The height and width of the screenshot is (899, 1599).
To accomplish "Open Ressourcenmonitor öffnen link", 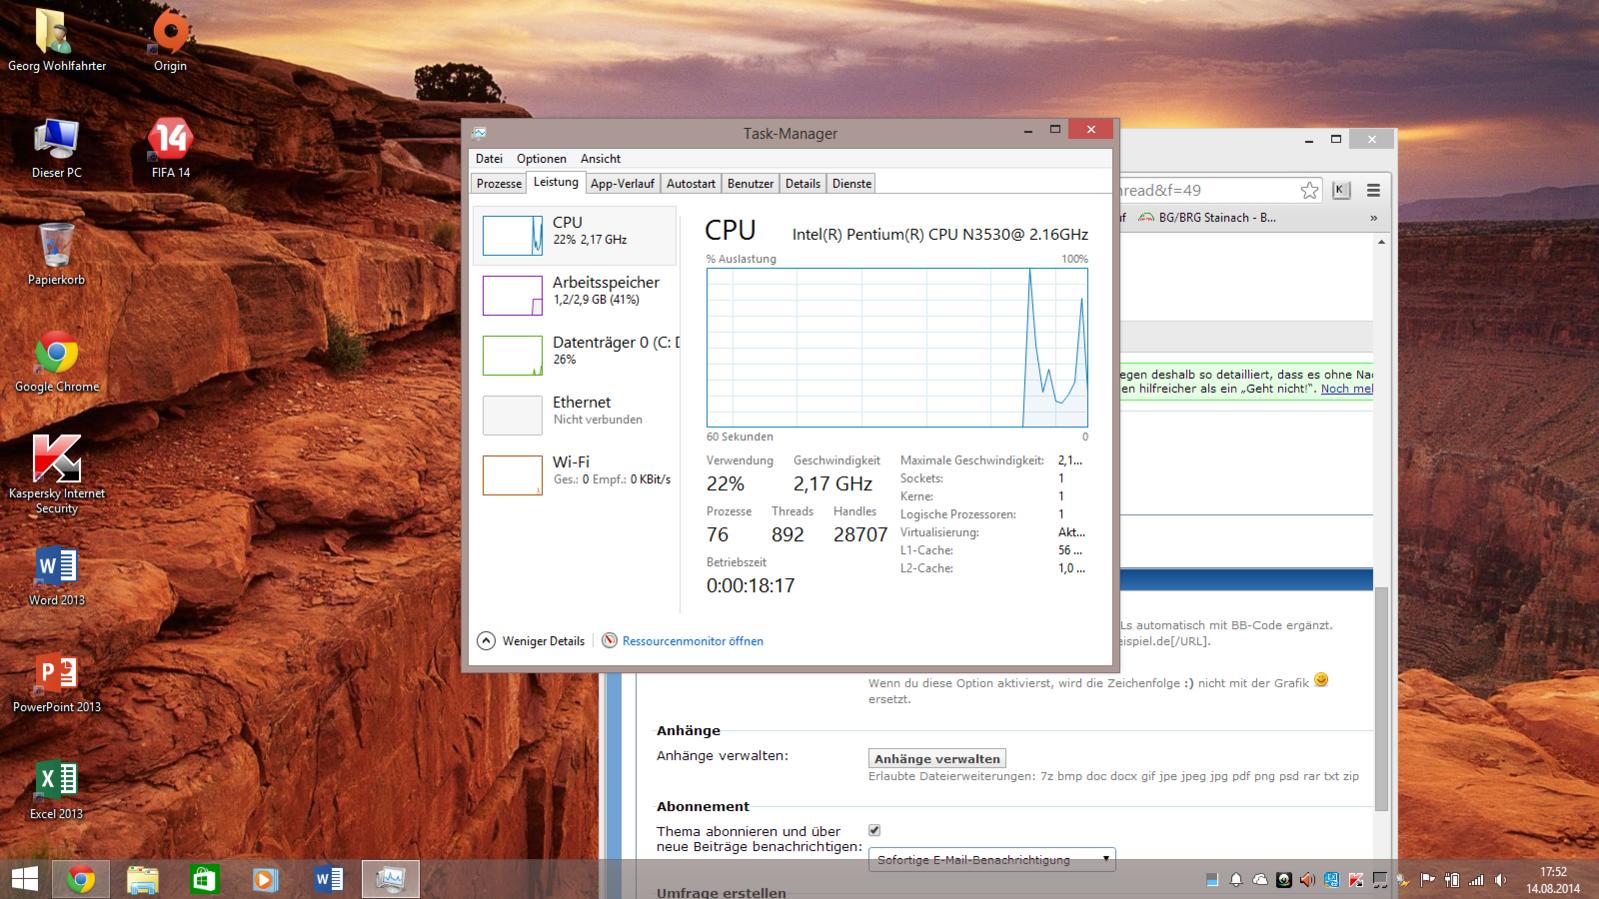I will pyautogui.click(x=692, y=641).
